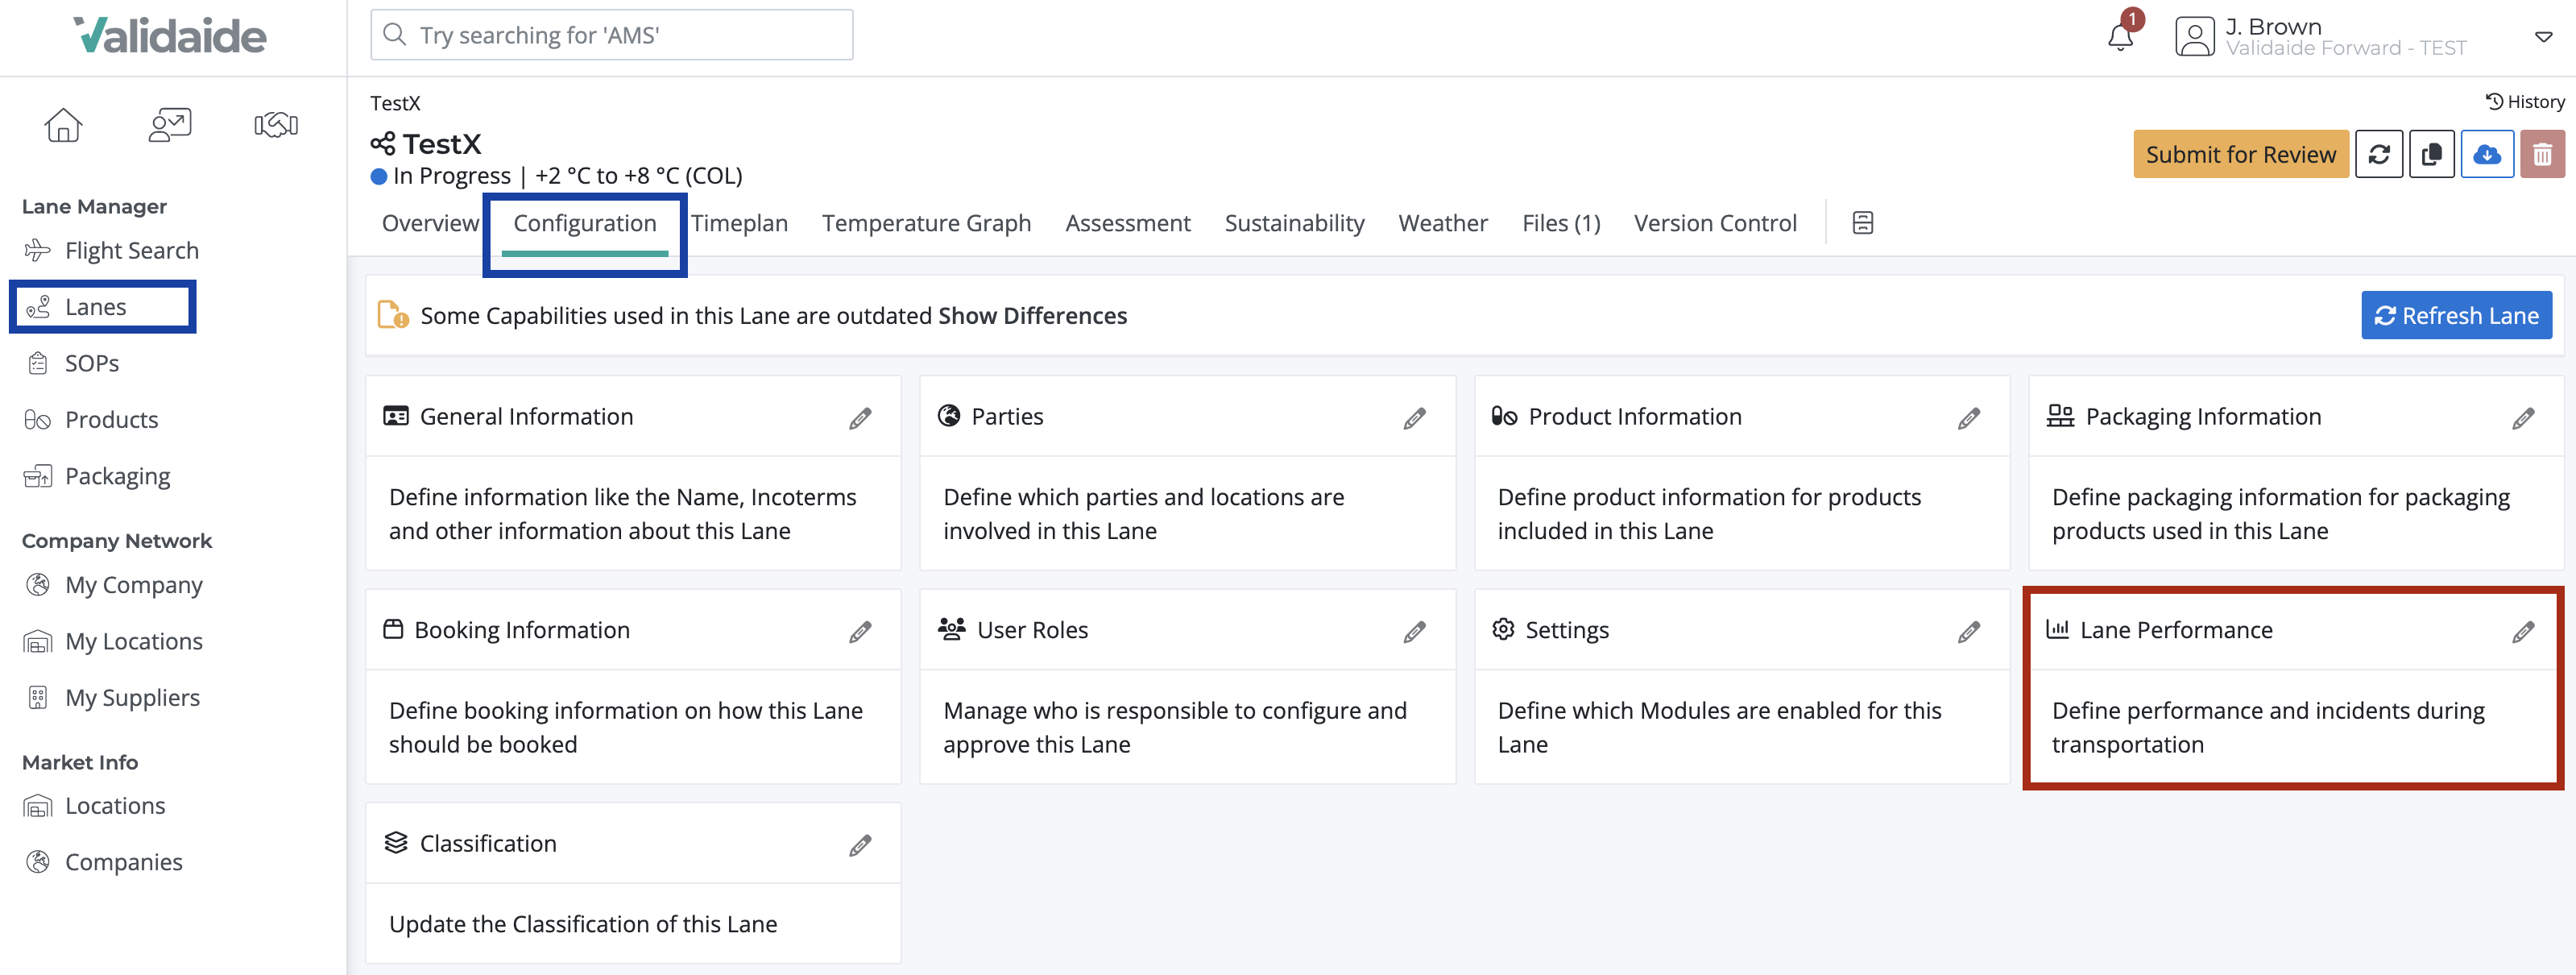Click the User Roles card title
2576x975 pixels.
(x=1032, y=630)
